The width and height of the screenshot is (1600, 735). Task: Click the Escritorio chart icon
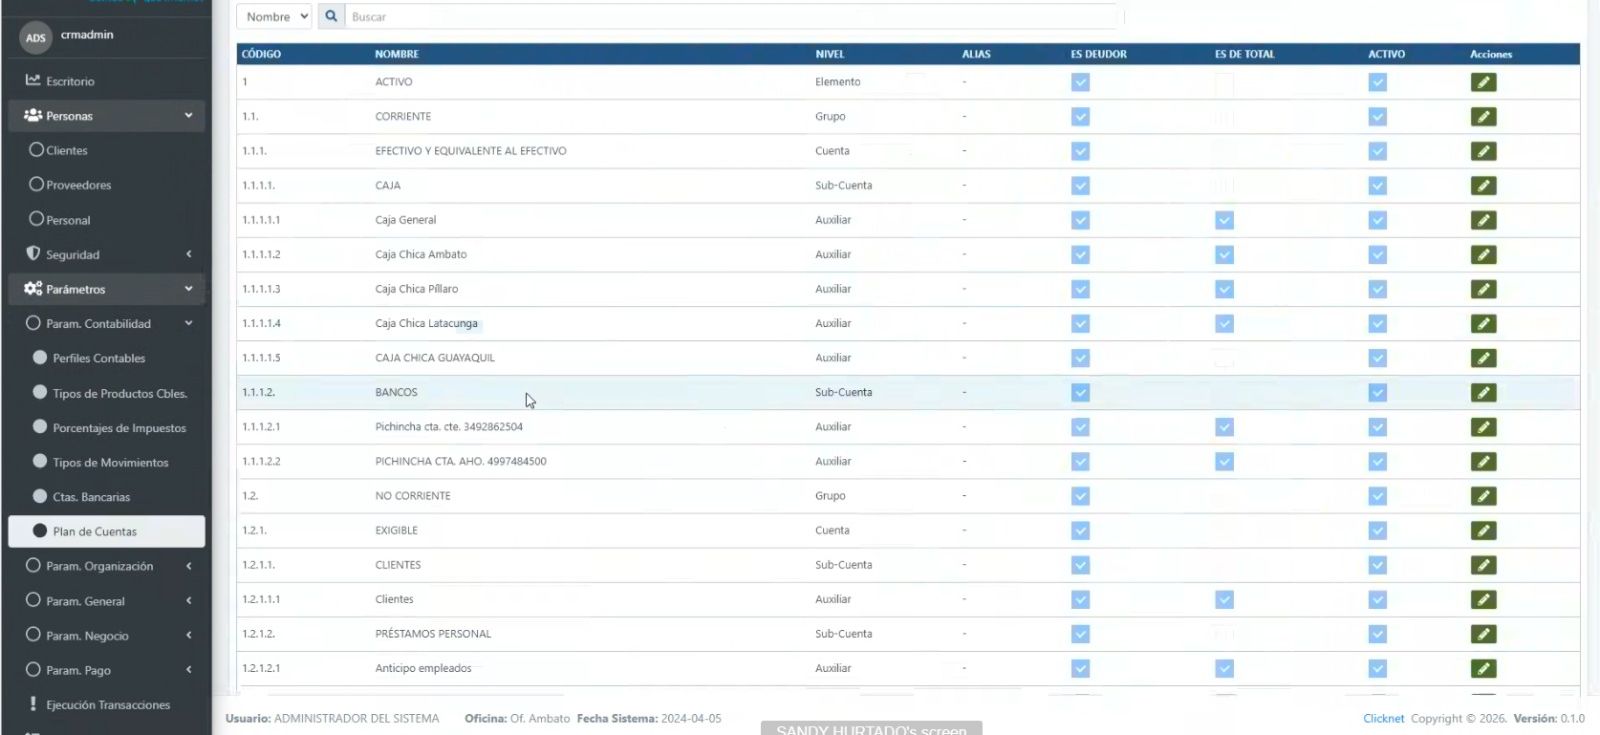(x=33, y=80)
